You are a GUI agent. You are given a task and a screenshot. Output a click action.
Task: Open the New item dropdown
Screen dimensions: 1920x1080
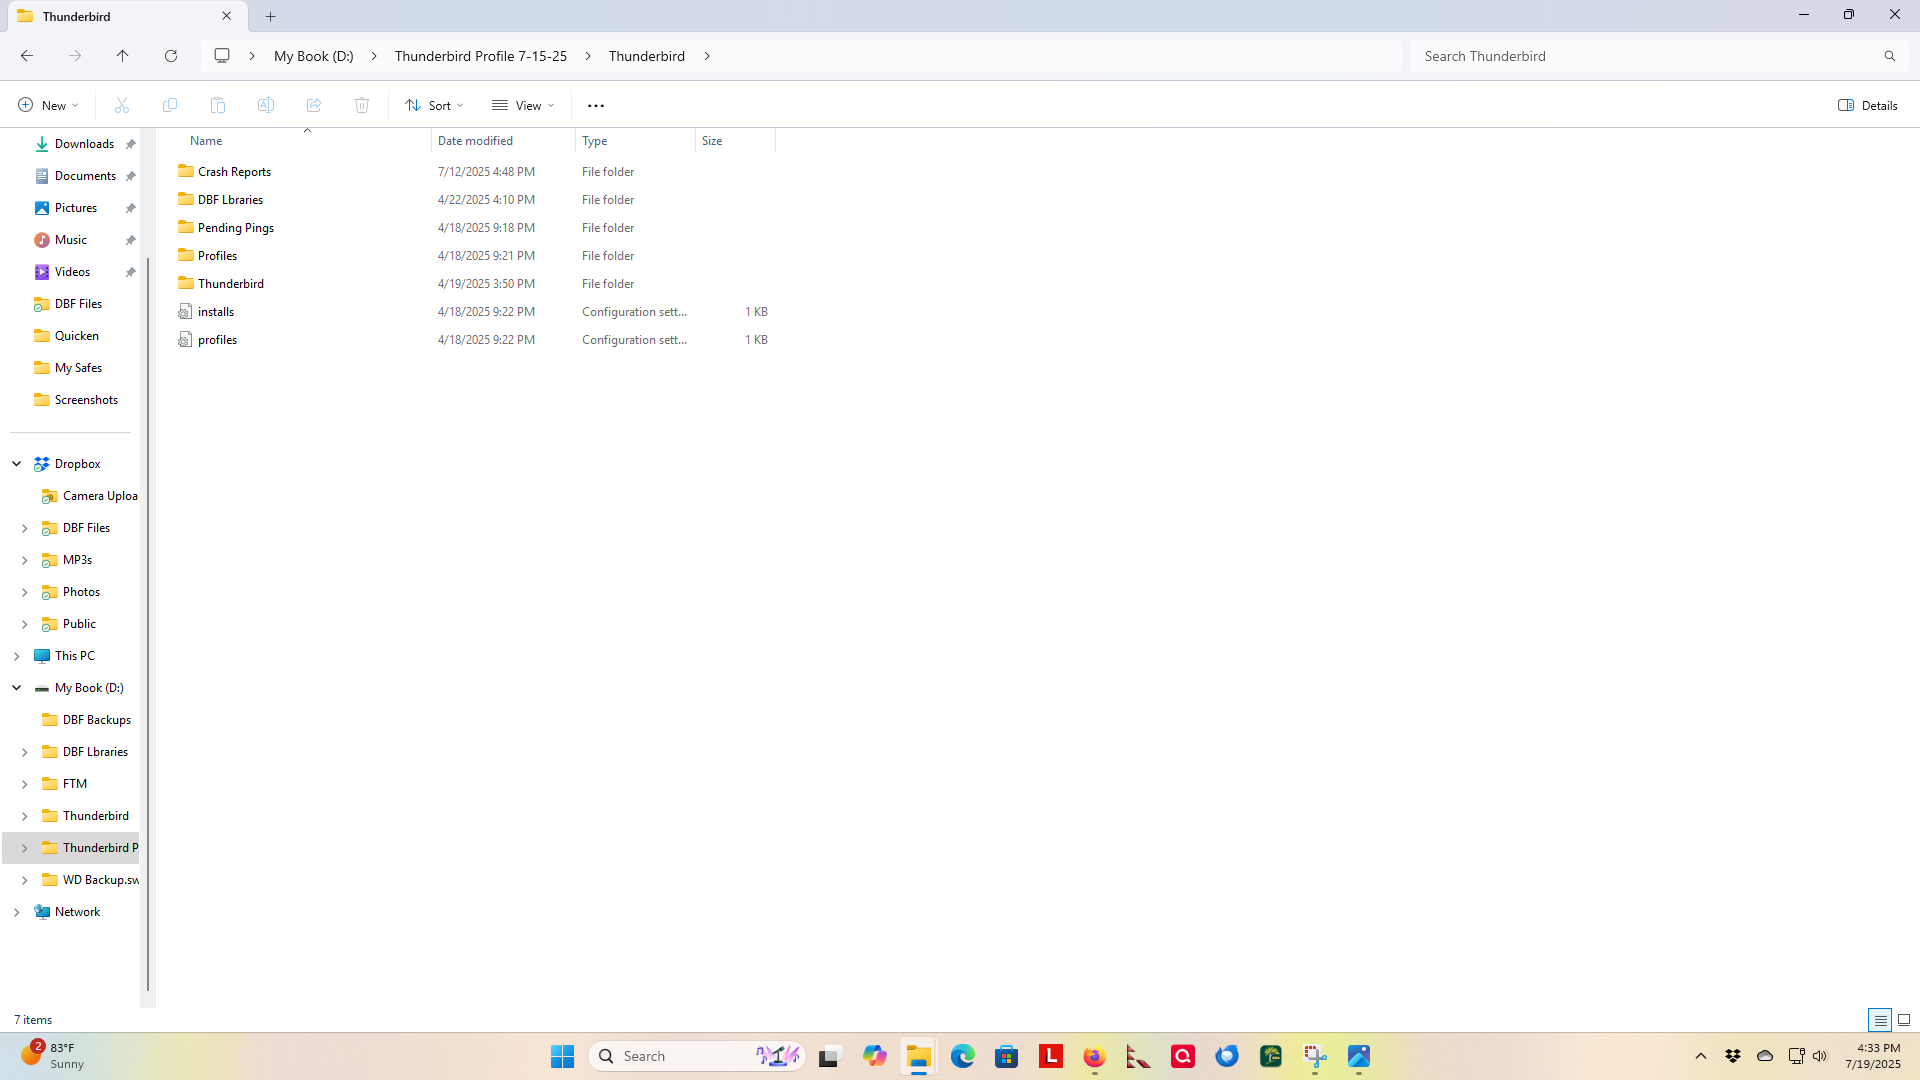coord(48,105)
